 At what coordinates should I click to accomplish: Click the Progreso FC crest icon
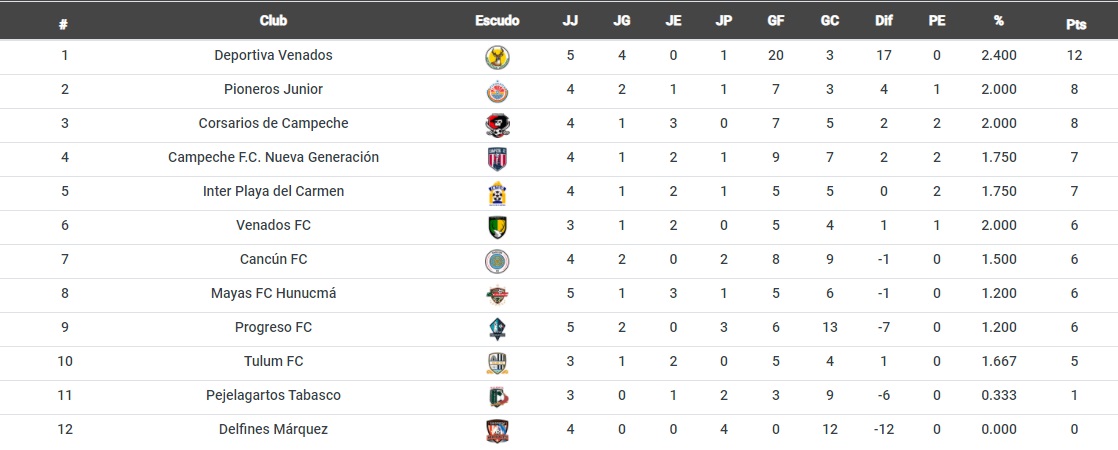(x=497, y=329)
